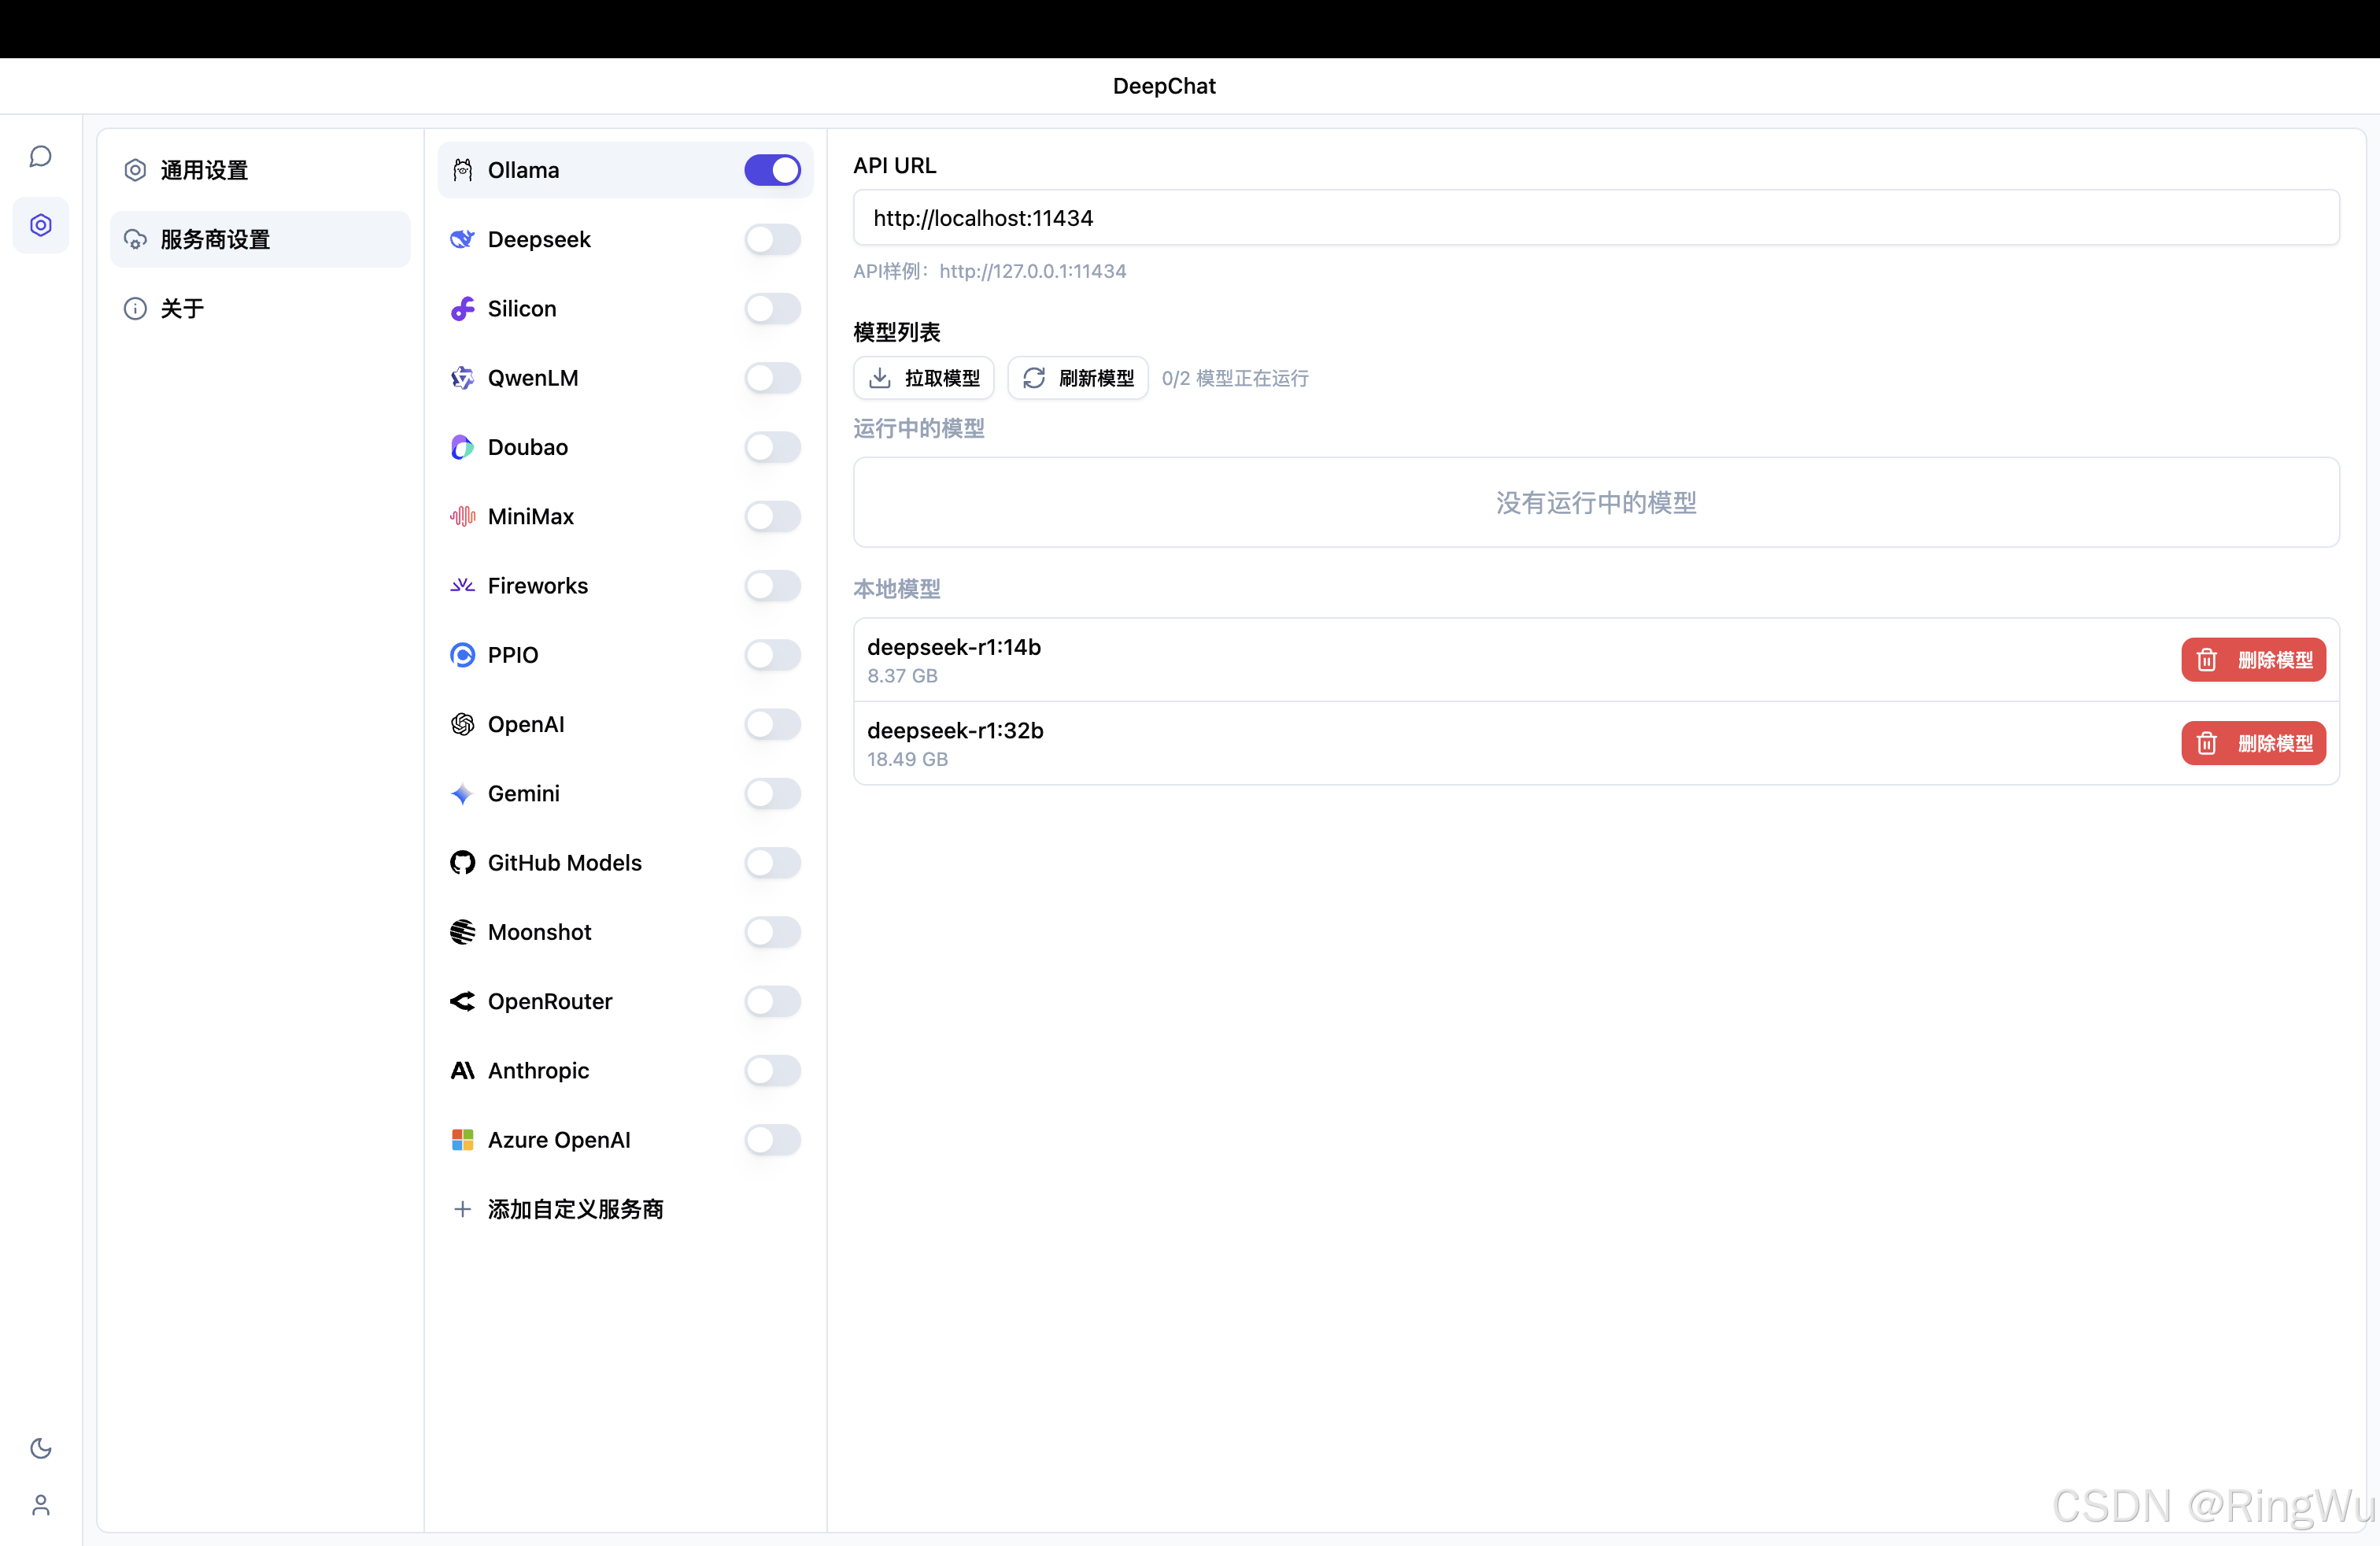This screenshot has height=1546, width=2380.
Task: Click the settings icon in left sidebar
Action: click(x=40, y=225)
